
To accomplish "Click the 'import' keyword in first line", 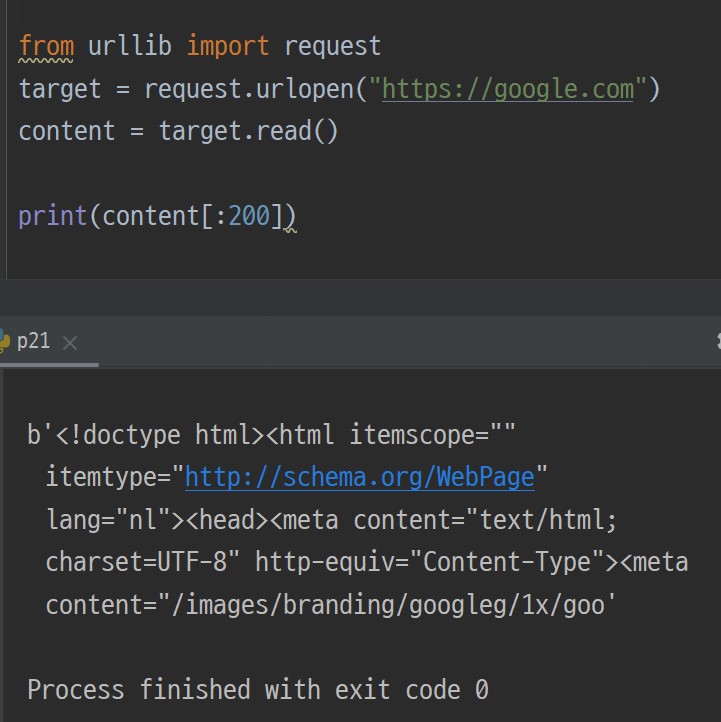I will tap(227, 47).
